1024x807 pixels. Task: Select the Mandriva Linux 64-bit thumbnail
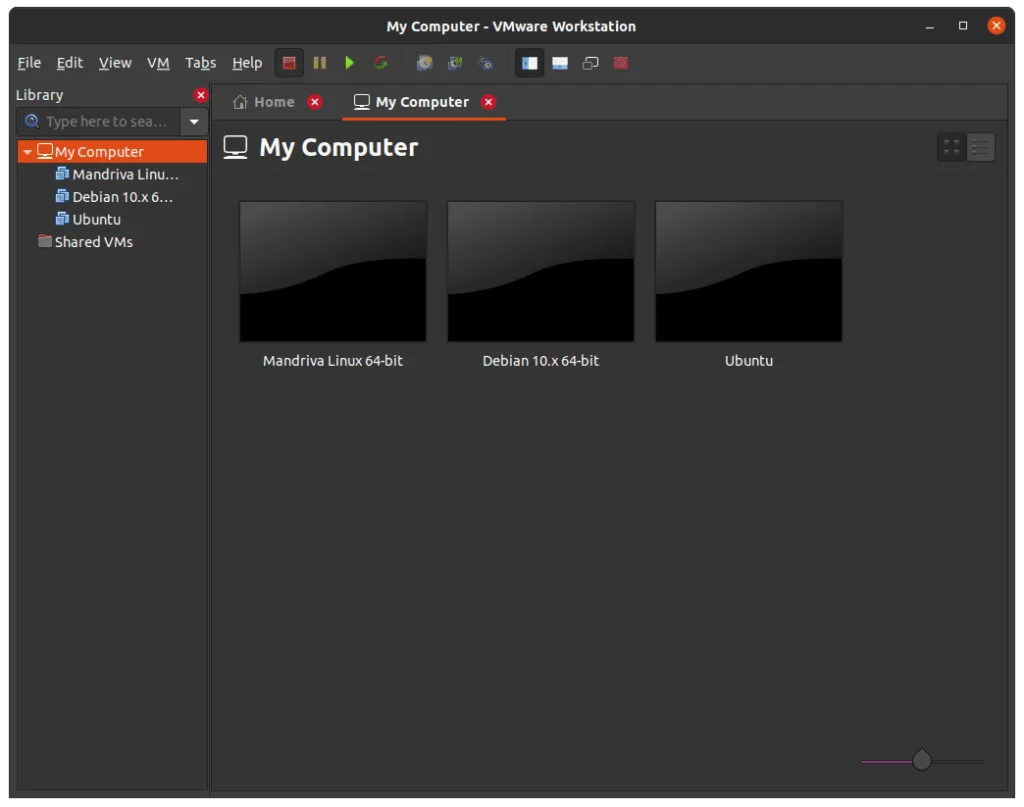click(333, 271)
